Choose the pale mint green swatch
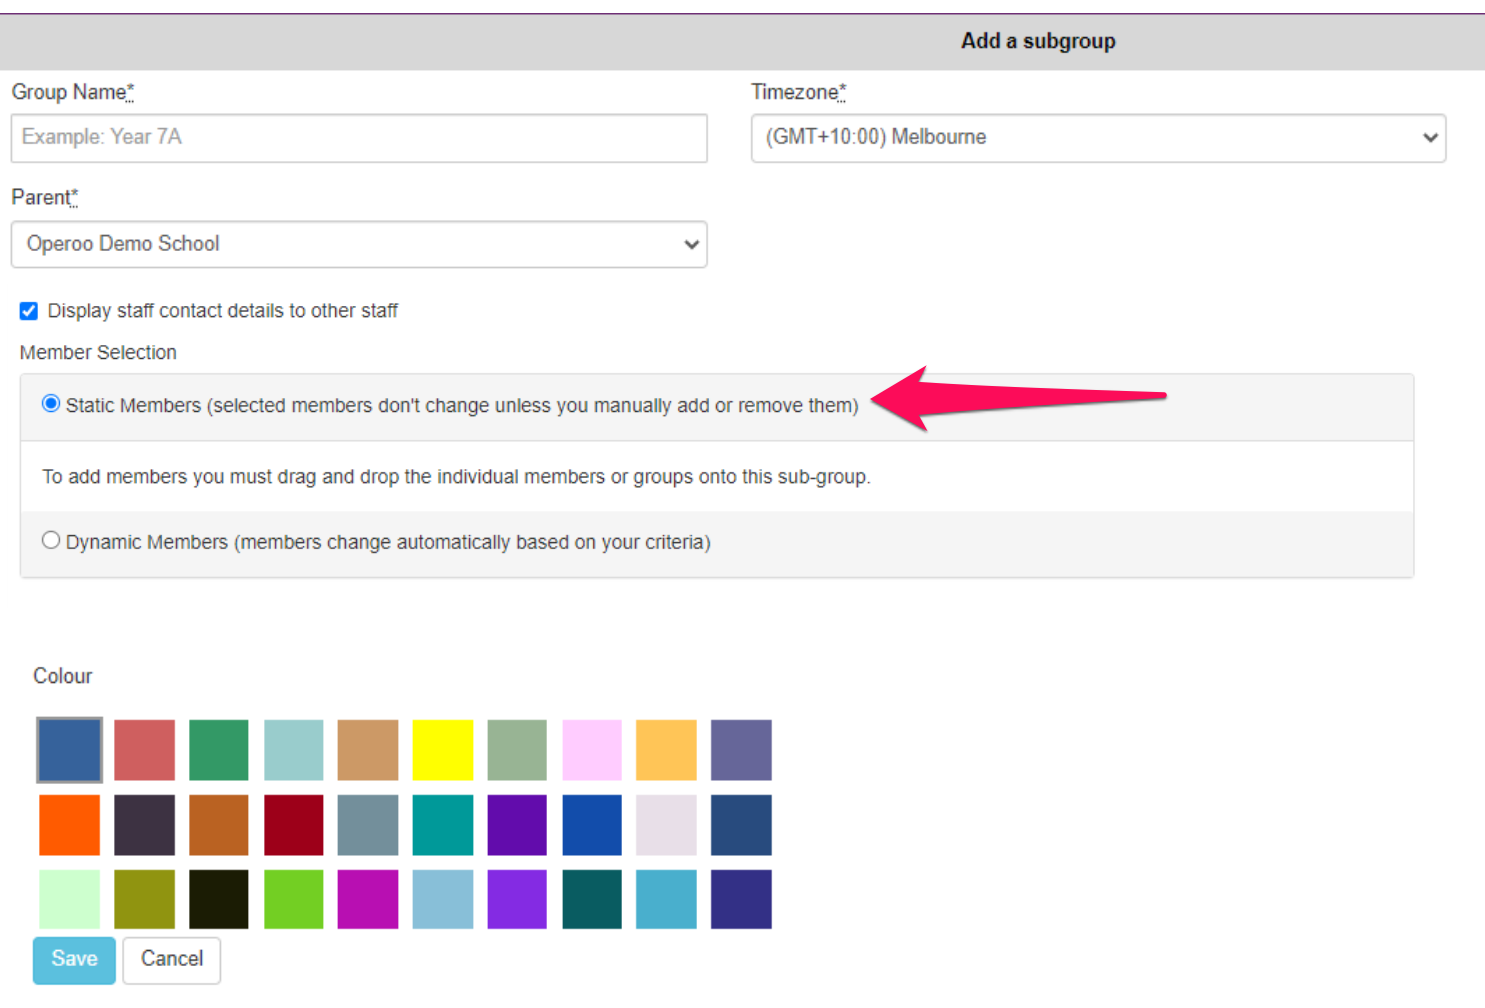 tap(70, 899)
